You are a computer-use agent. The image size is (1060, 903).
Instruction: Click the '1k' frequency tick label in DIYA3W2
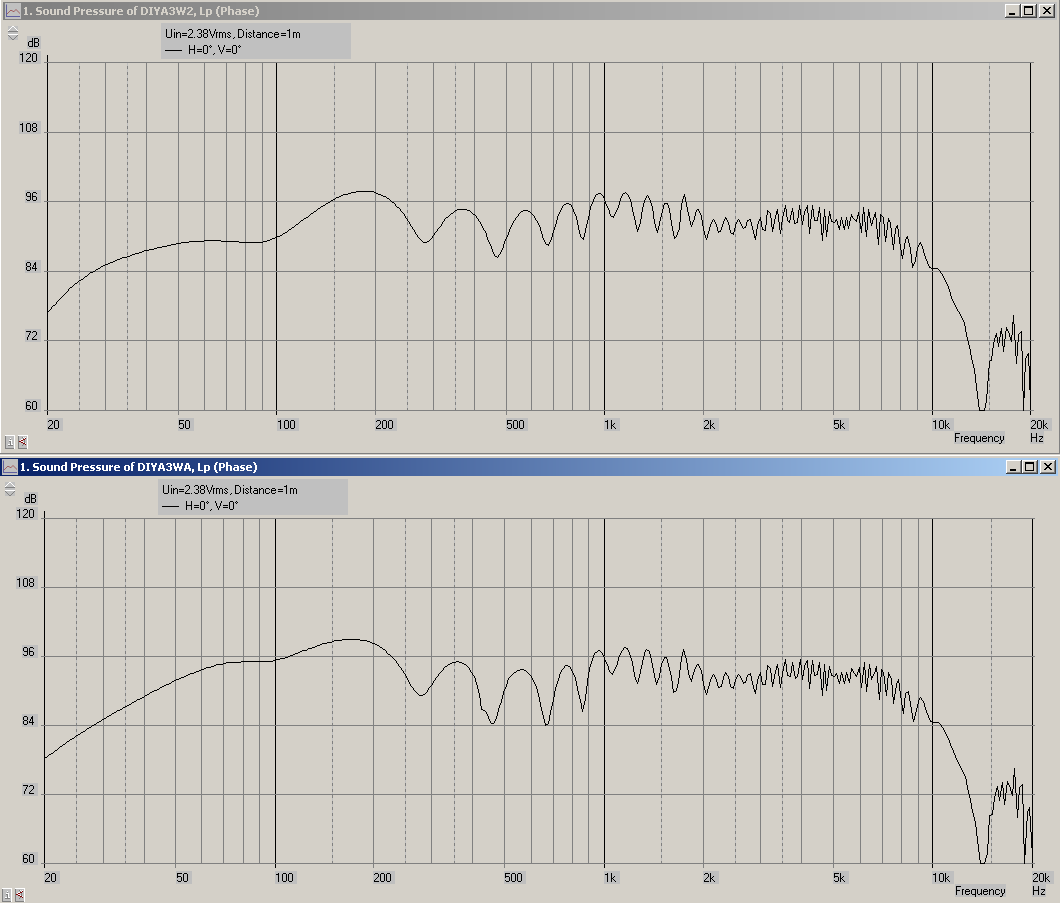click(x=610, y=424)
